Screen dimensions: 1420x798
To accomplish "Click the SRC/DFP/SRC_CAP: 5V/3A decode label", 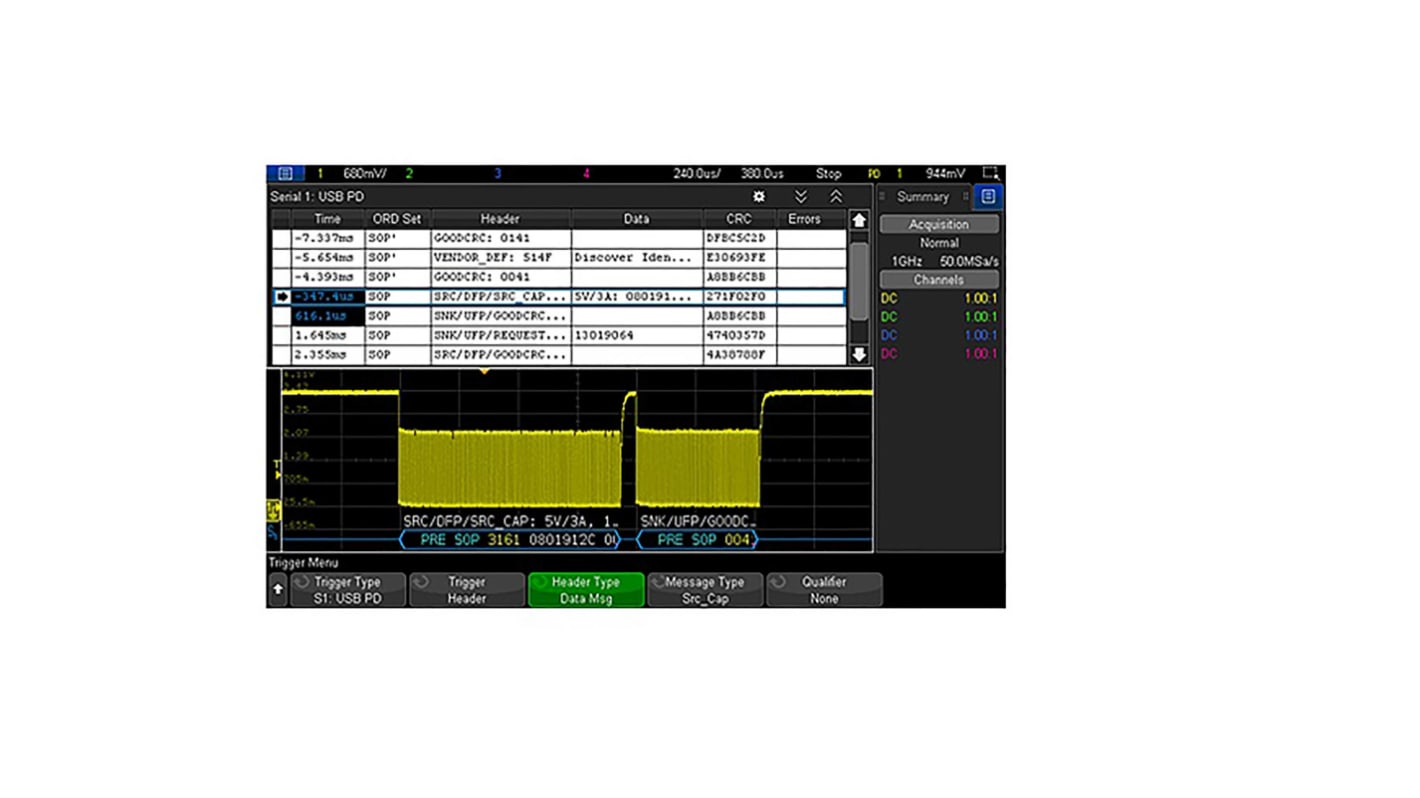I will click(x=511, y=521).
